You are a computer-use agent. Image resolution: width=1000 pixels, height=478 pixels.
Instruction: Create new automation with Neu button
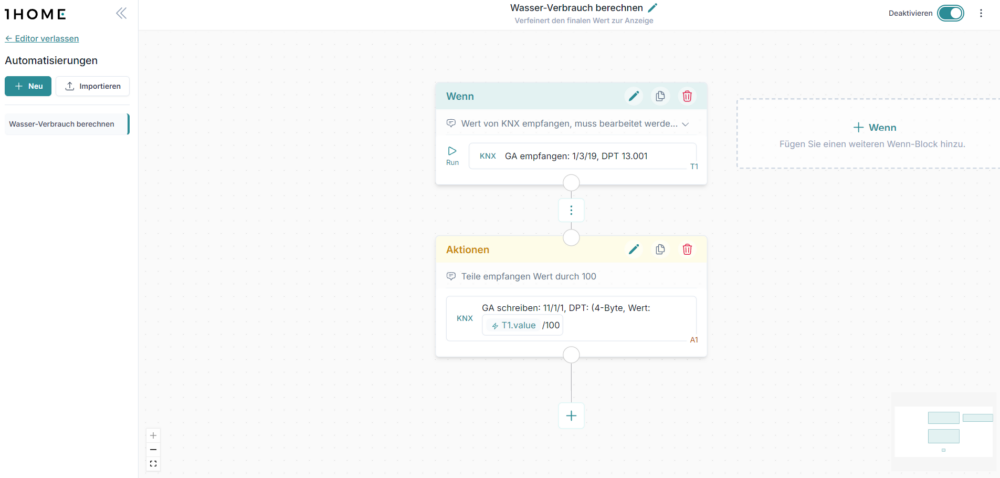pyautogui.click(x=28, y=86)
